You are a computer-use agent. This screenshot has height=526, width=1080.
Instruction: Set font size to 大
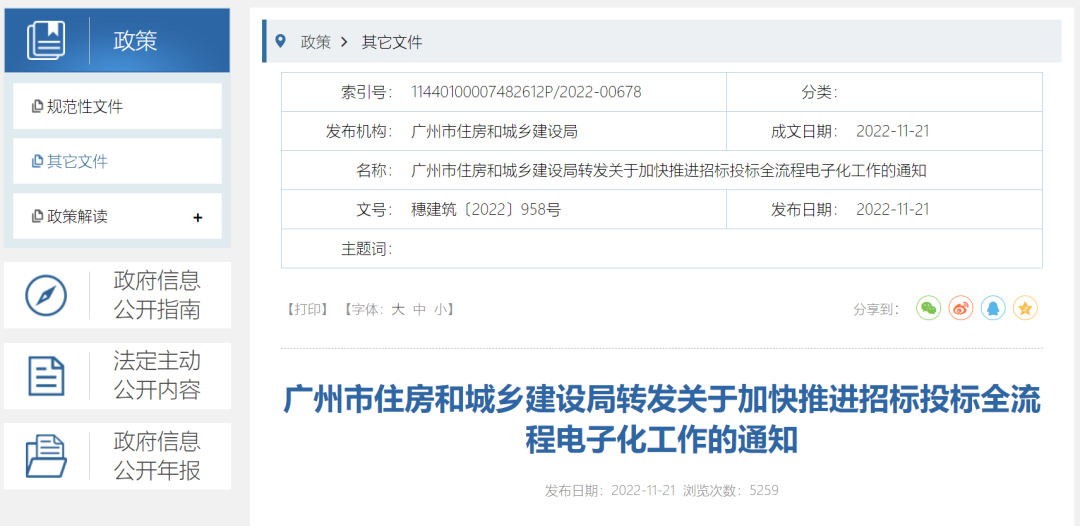click(x=397, y=310)
